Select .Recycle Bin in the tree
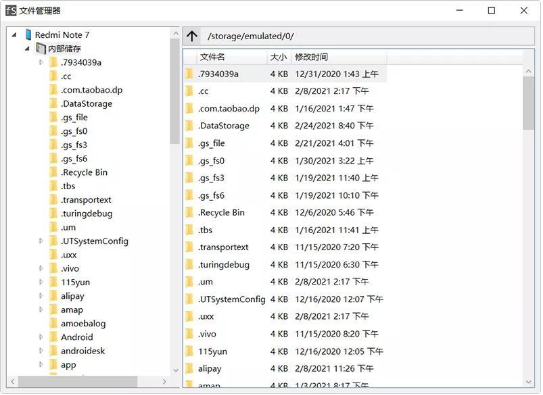This screenshot has height=395, width=543. click(x=84, y=172)
